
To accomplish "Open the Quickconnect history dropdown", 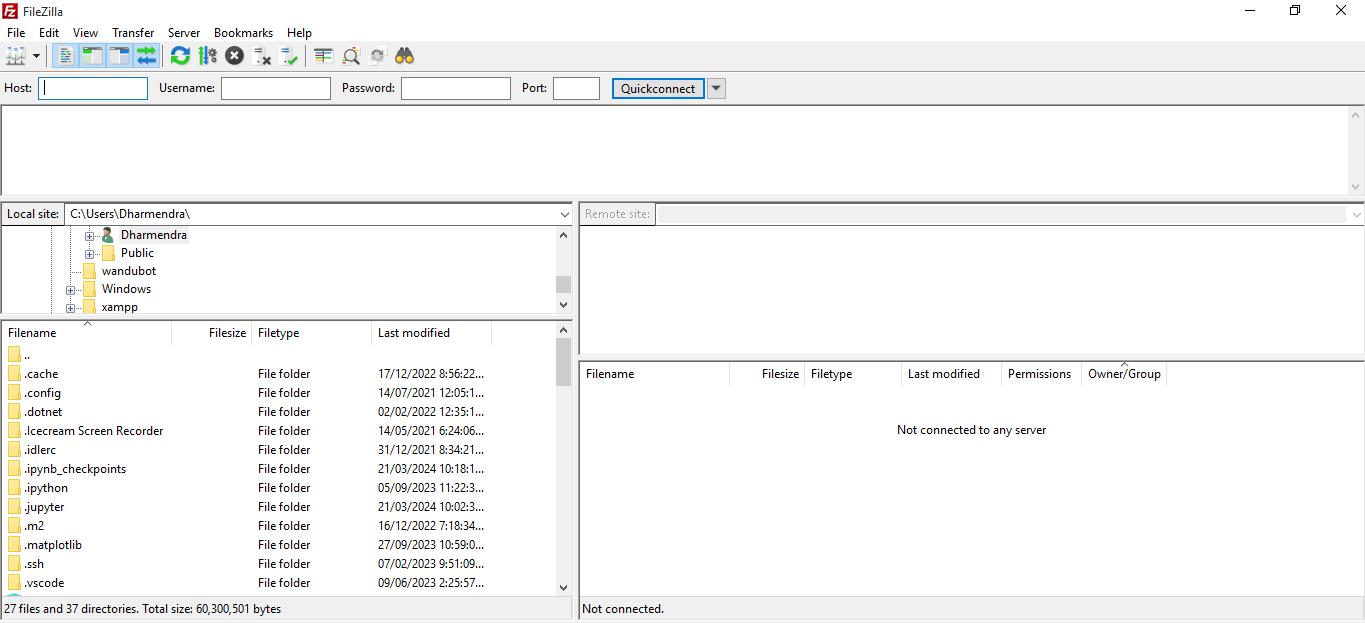I will [716, 88].
